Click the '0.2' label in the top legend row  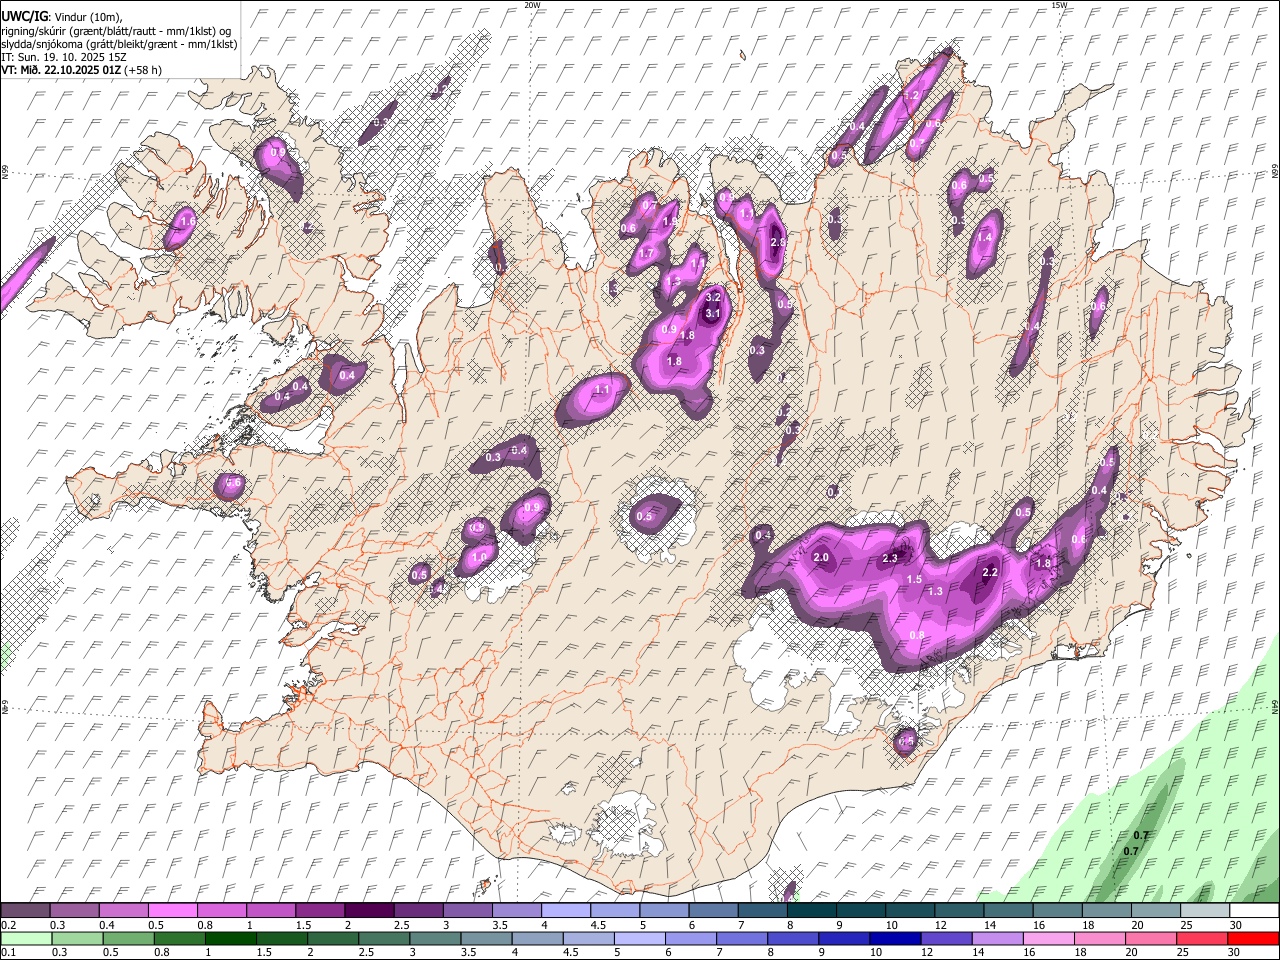(x=9, y=925)
